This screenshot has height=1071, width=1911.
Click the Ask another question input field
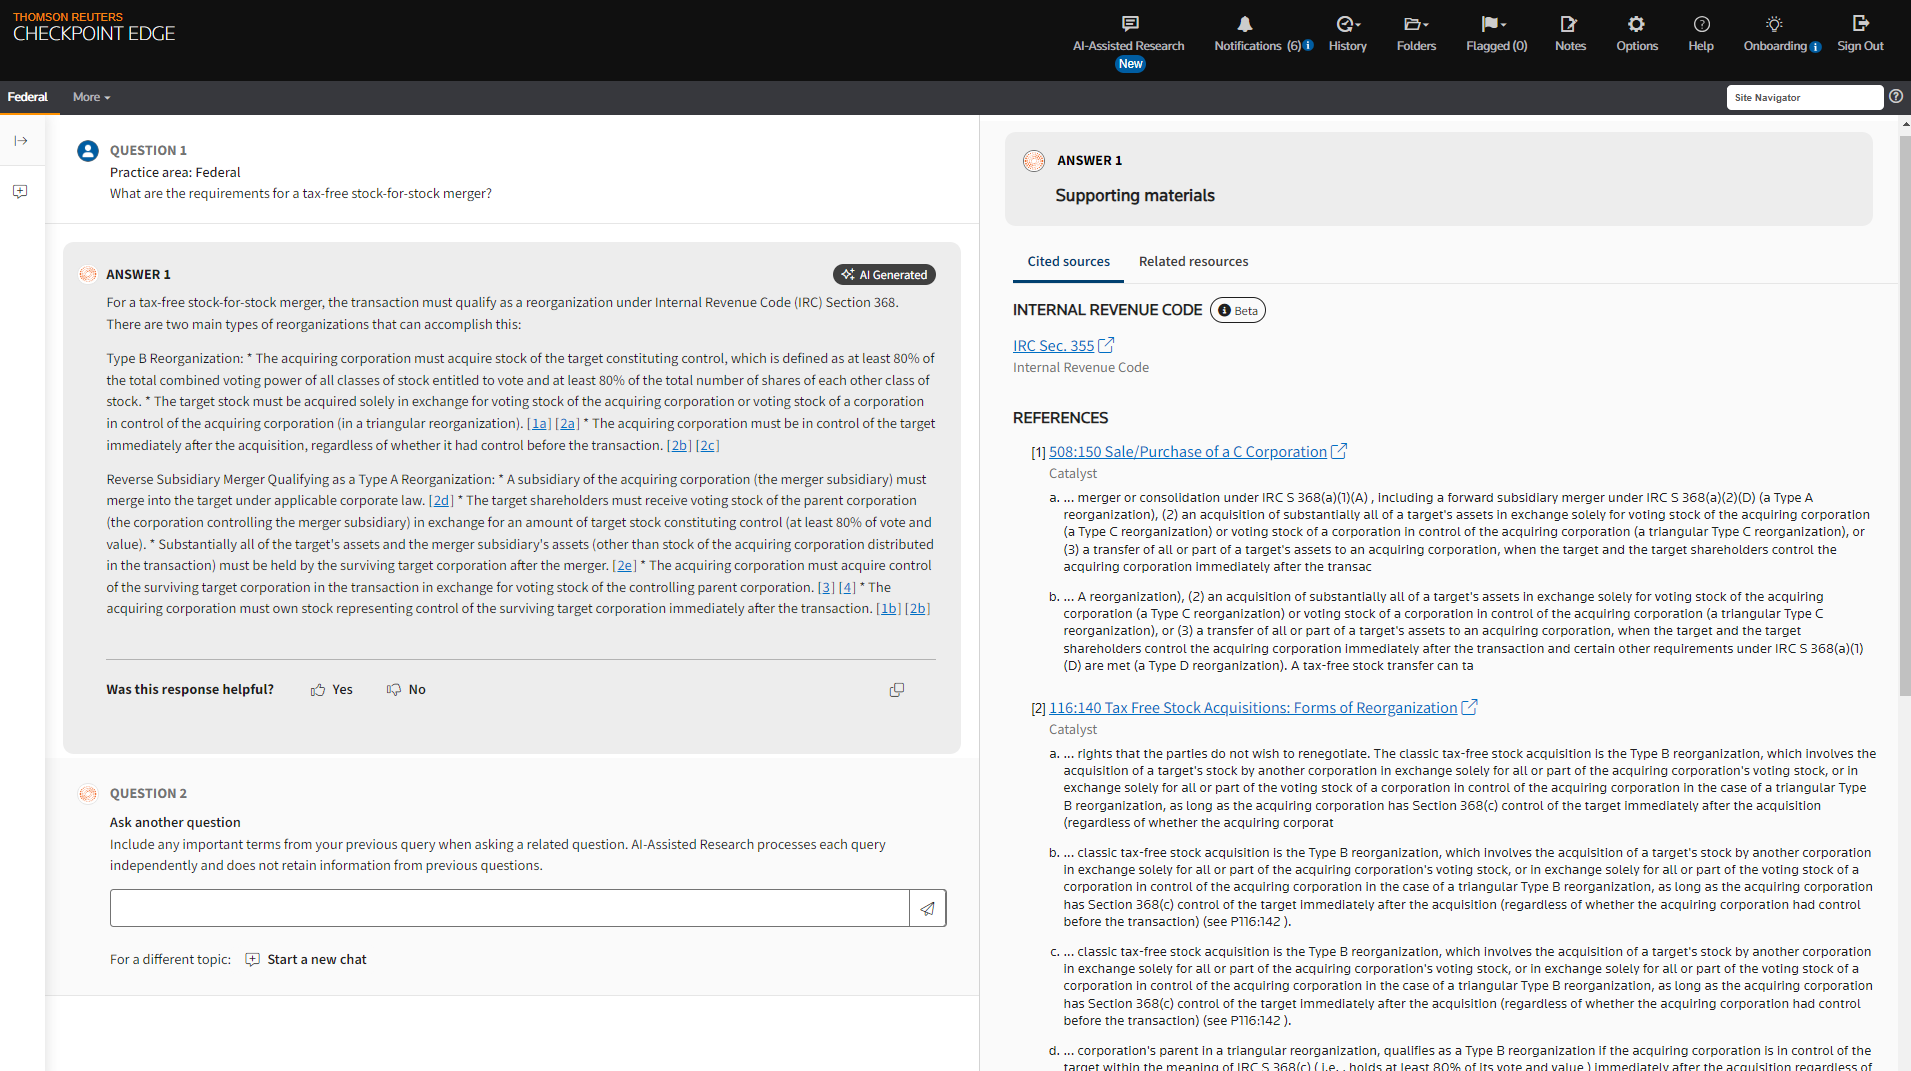509,909
